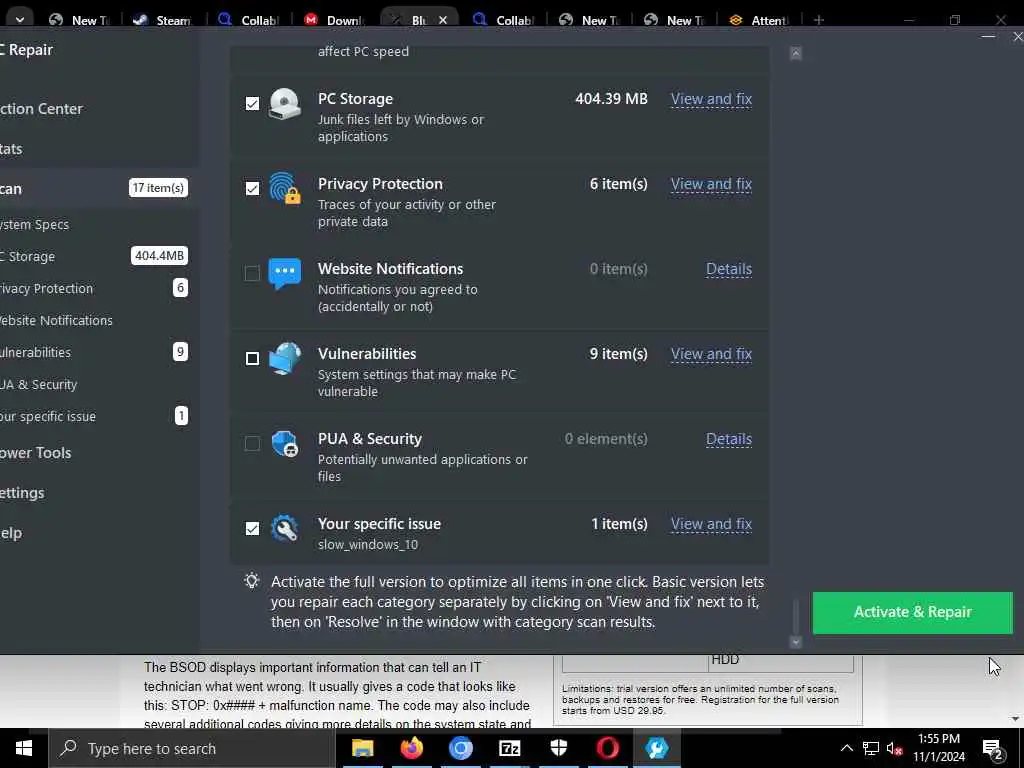This screenshot has width=1024, height=768.
Task: Click the PC Repair wrench taskbar icon
Action: [657, 748]
